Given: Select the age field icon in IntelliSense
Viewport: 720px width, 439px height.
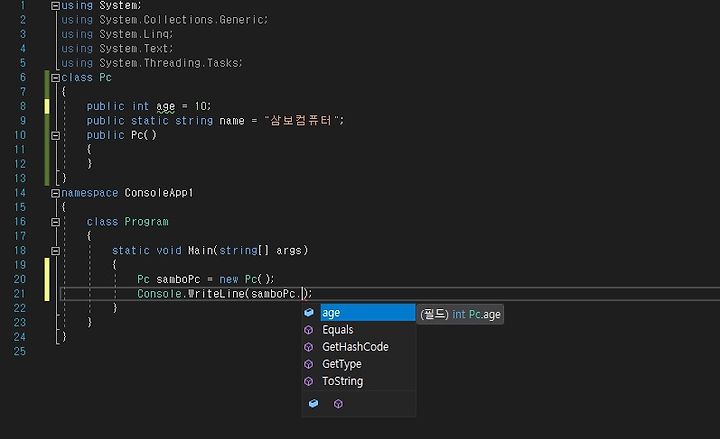Looking at the screenshot, I should point(309,313).
